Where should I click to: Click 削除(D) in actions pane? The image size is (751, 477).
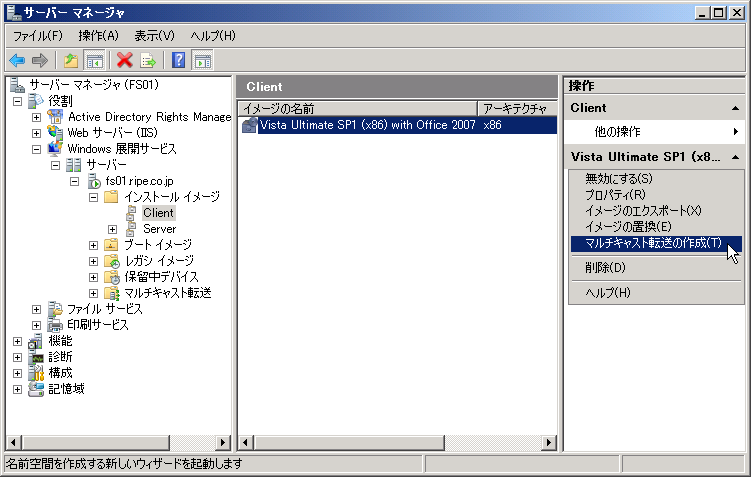(x=656, y=268)
